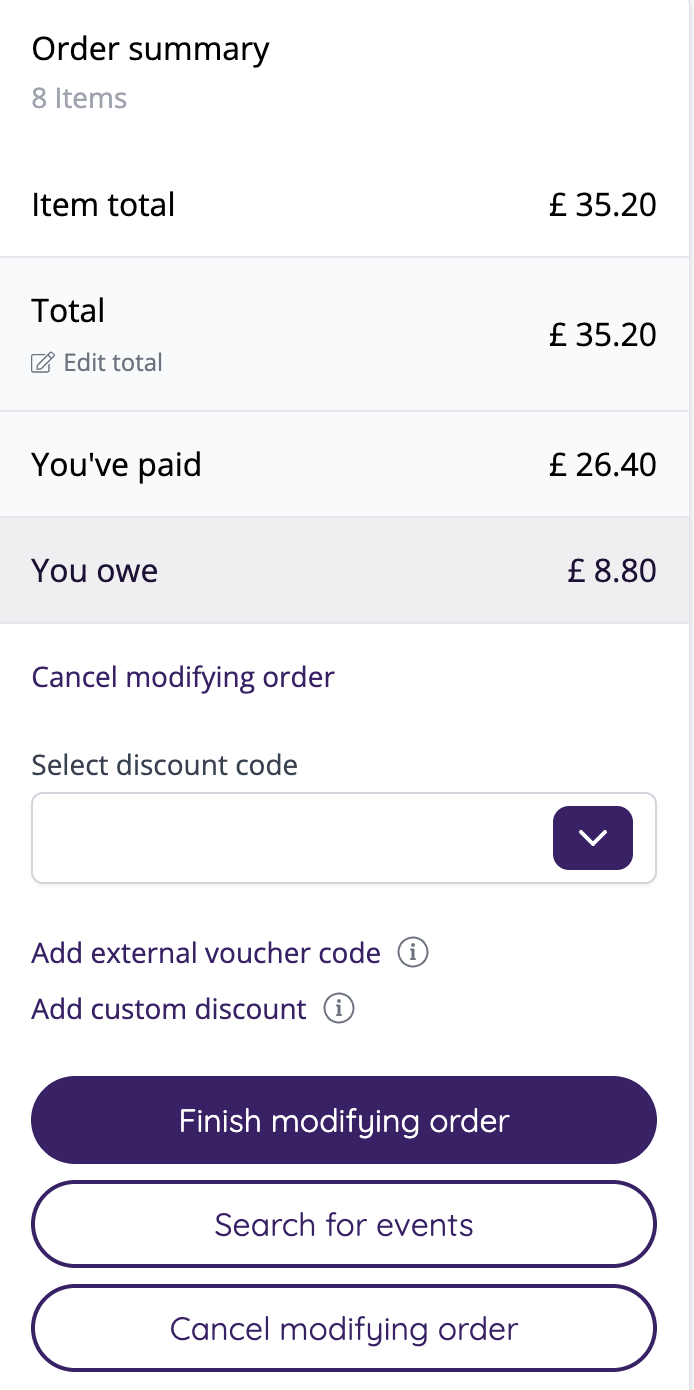Click the Item total label text
Screen dimensions: 694x1390
[x=103, y=205]
